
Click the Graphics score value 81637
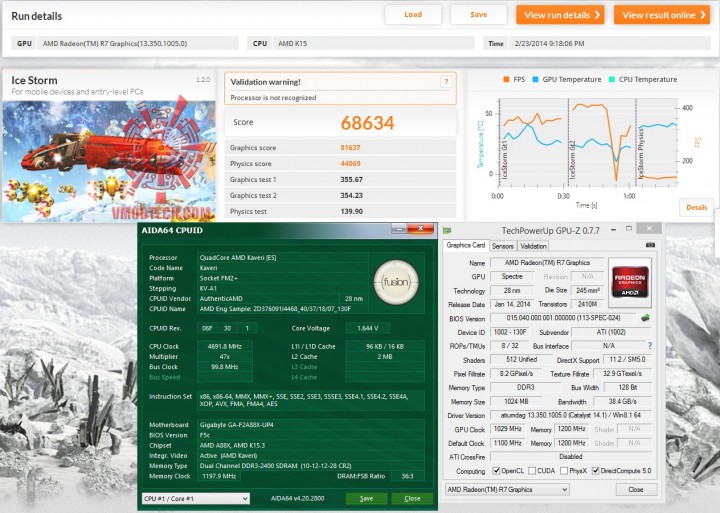(x=350, y=147)
